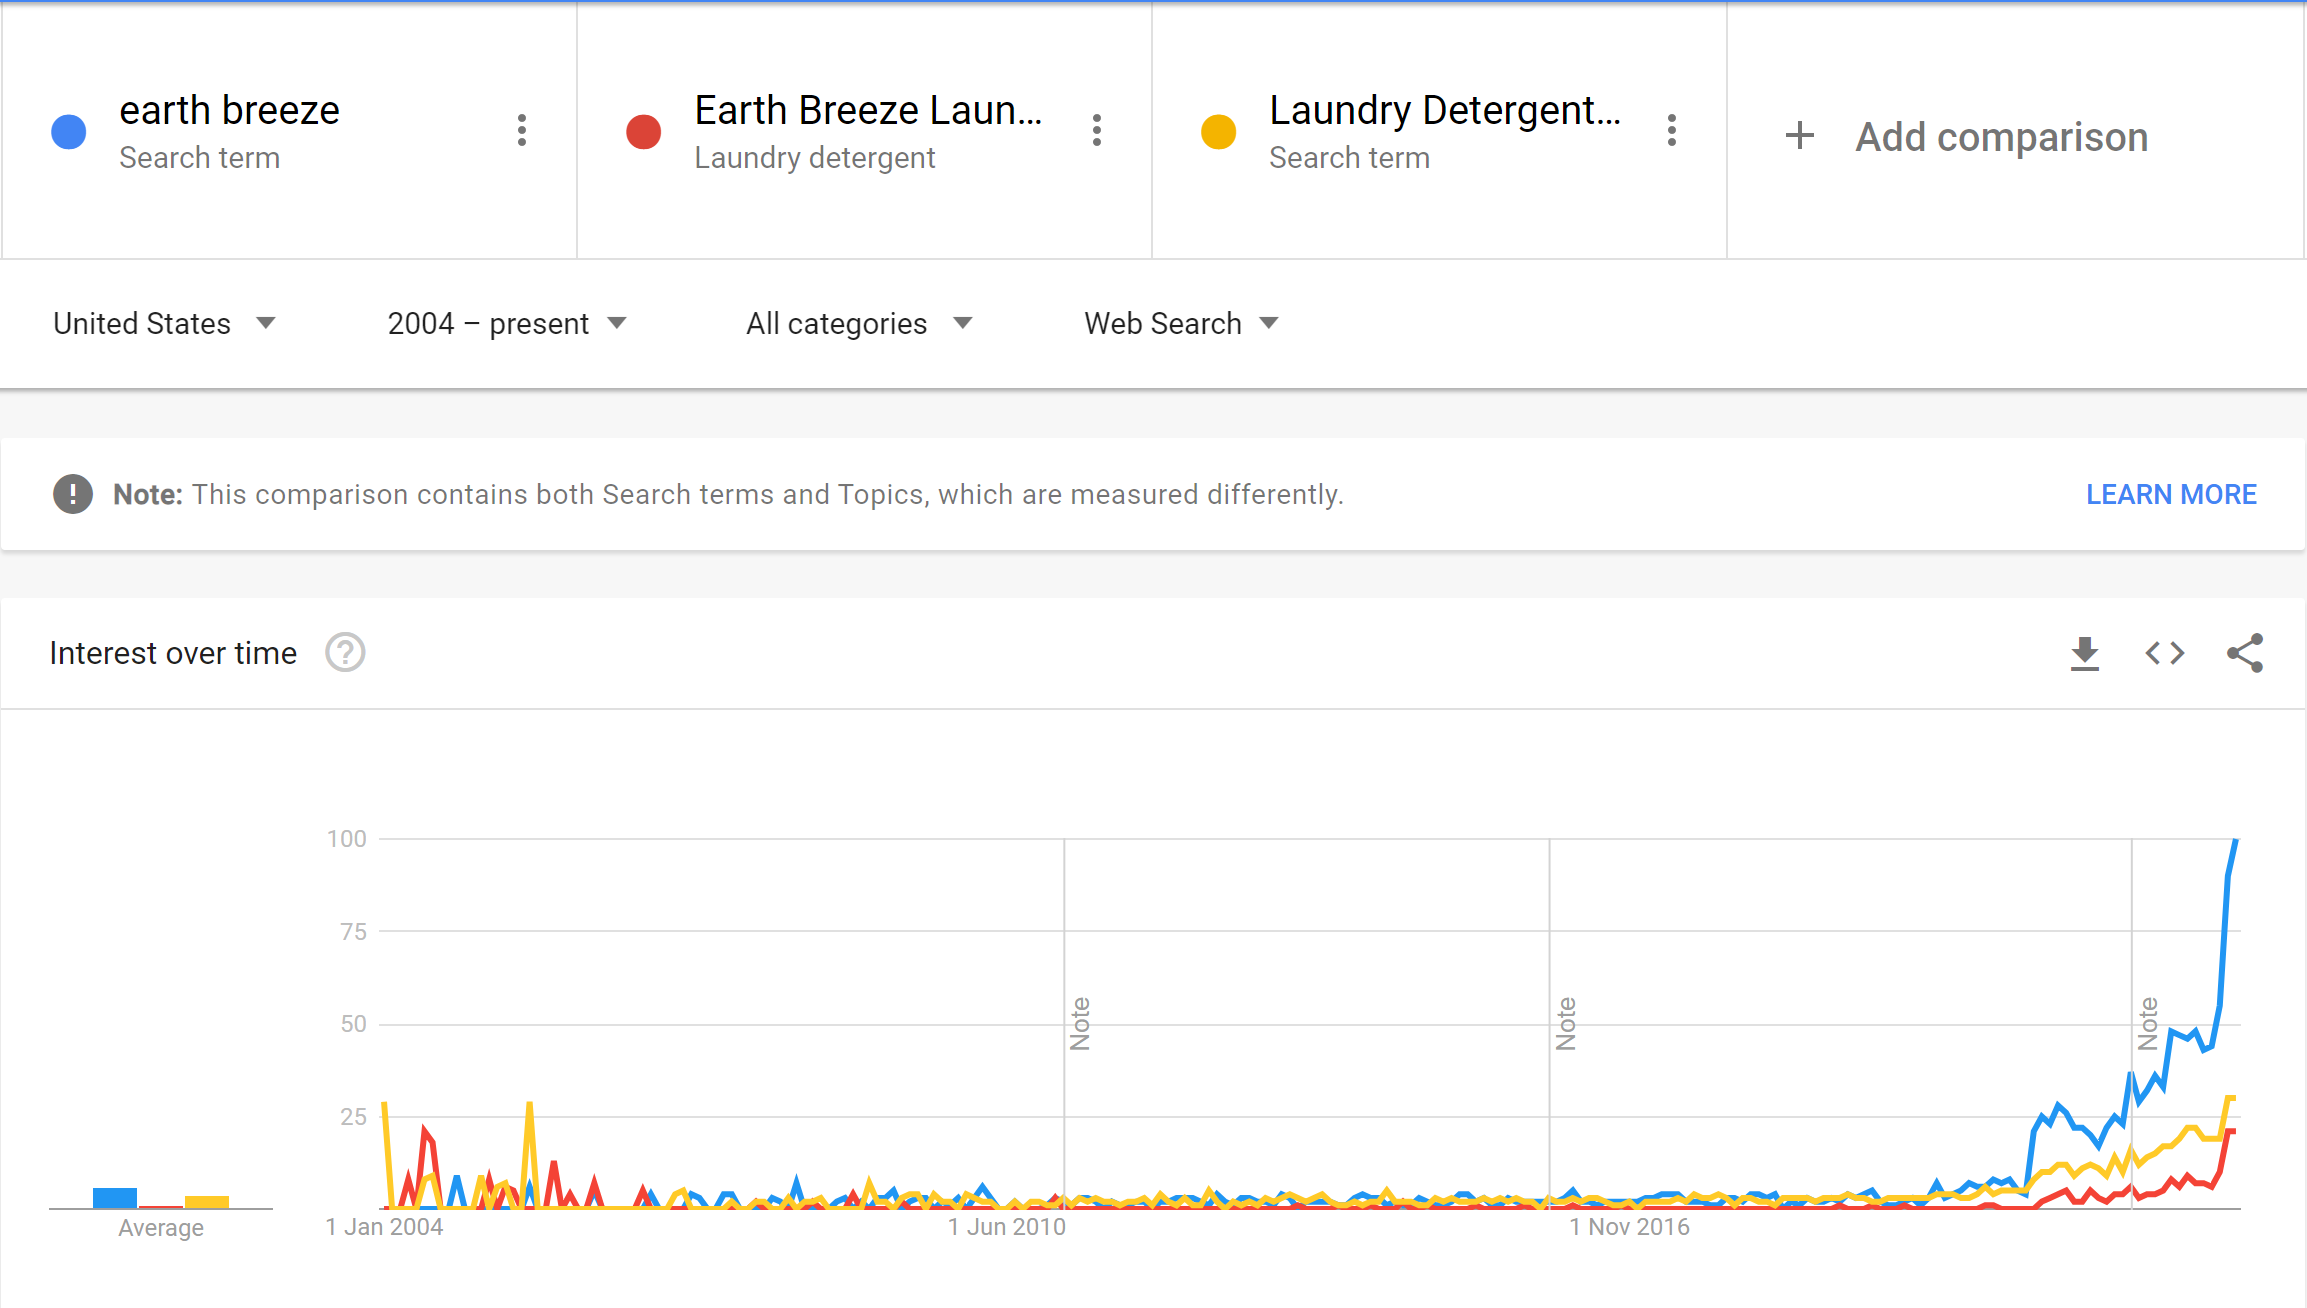Viewport: 2307px width, 1308px height.
Task: Click Add comparison text
Action: [x=2001, y=137]
